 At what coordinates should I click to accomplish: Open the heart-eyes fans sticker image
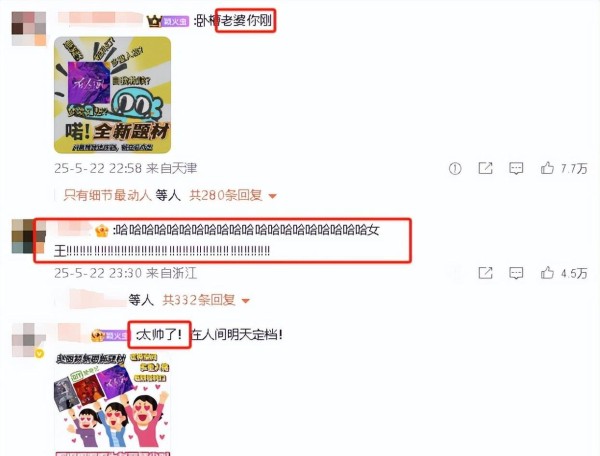(x=112, y=404)
